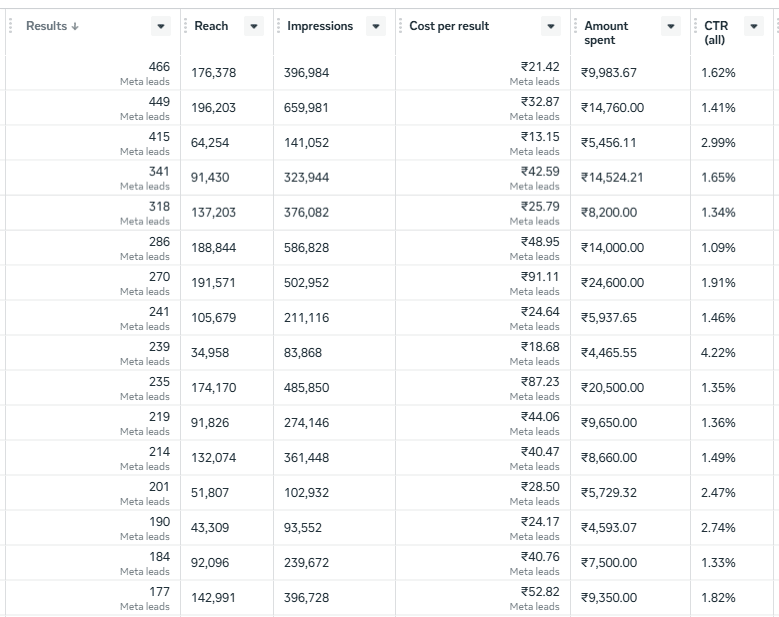Click the CTR (all) drag handle icon

[x=696, y=26]
